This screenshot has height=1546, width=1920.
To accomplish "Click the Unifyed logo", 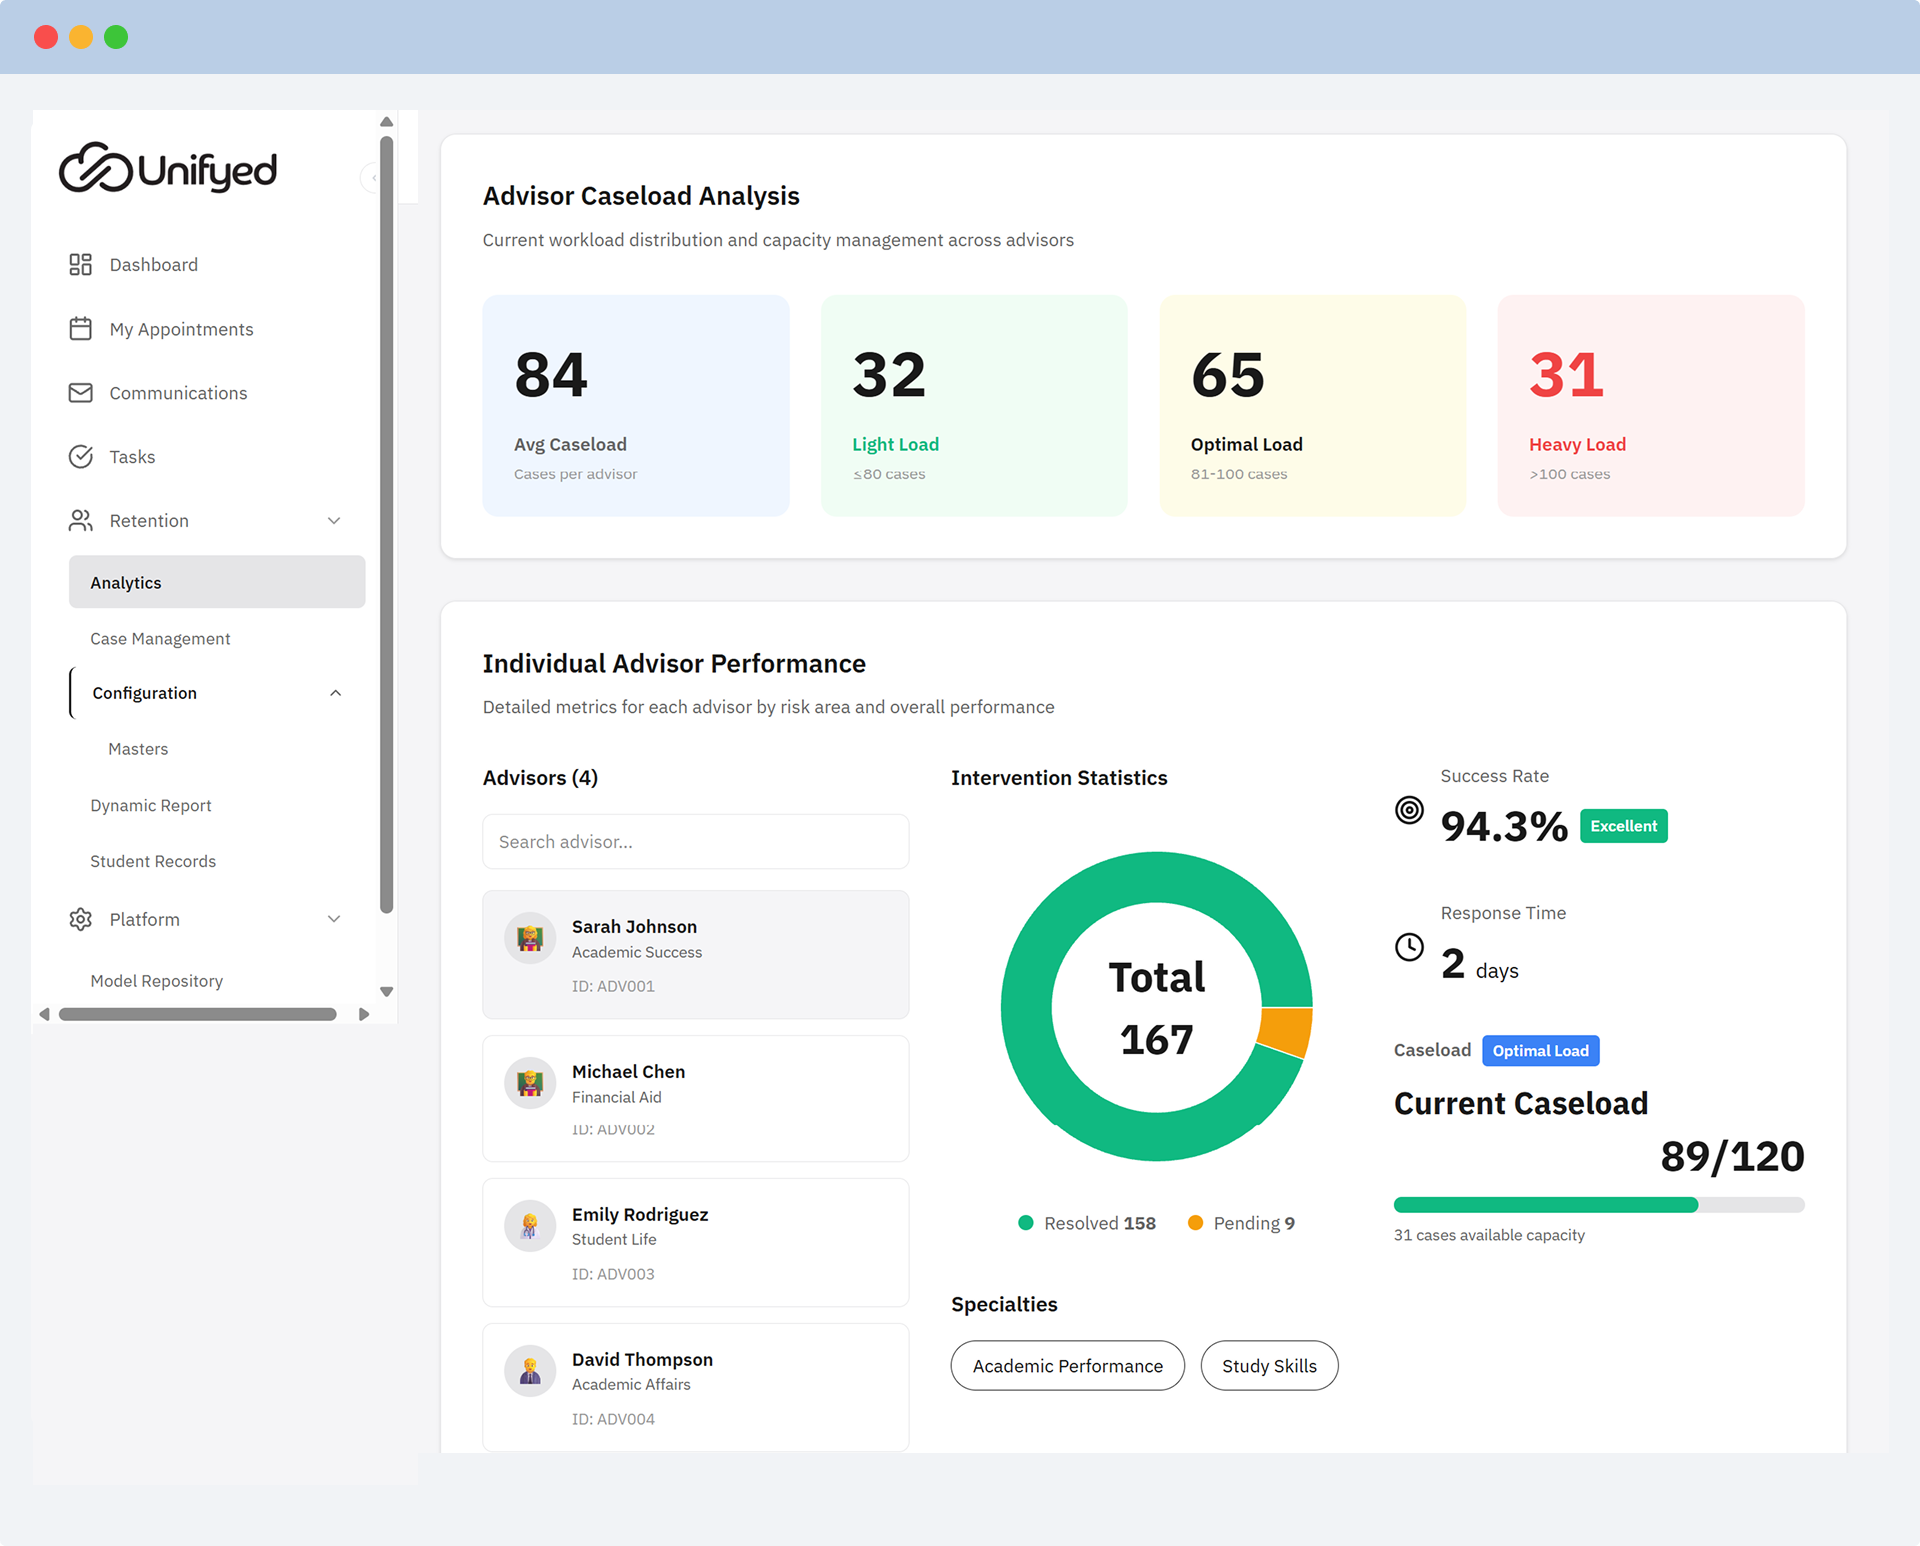I will 168,168.
